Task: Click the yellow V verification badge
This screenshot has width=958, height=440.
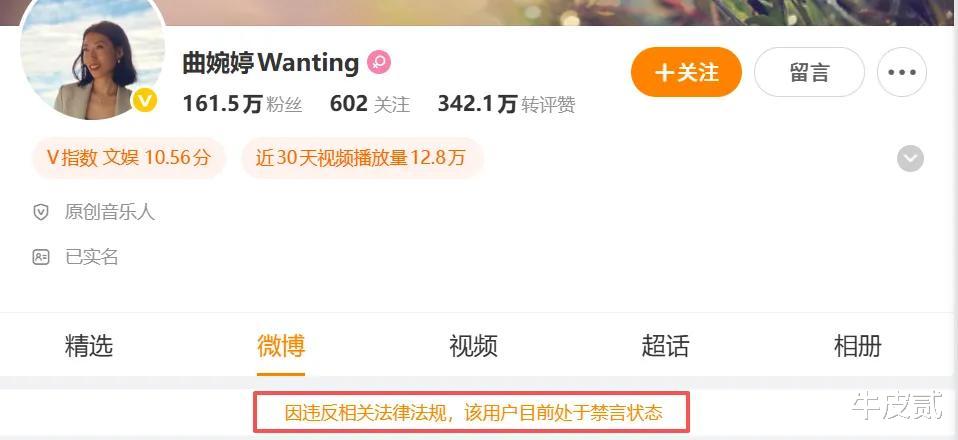Action: point(145,101)
